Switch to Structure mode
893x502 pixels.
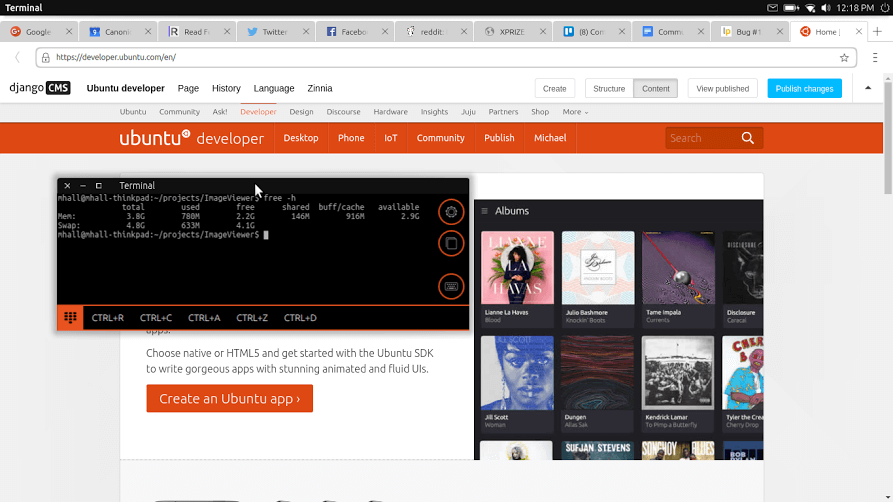pos(609,88)
